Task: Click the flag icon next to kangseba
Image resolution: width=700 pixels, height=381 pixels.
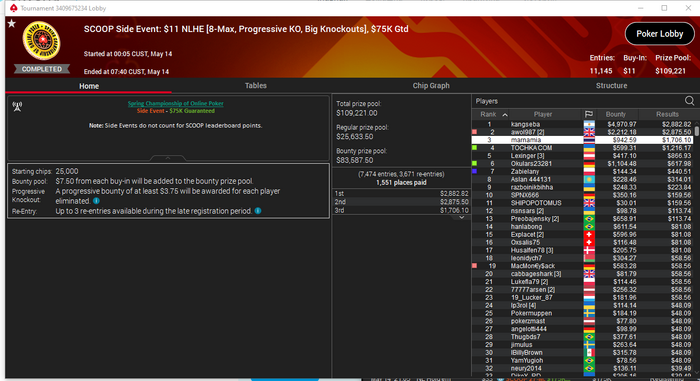Action: point(589,124)
